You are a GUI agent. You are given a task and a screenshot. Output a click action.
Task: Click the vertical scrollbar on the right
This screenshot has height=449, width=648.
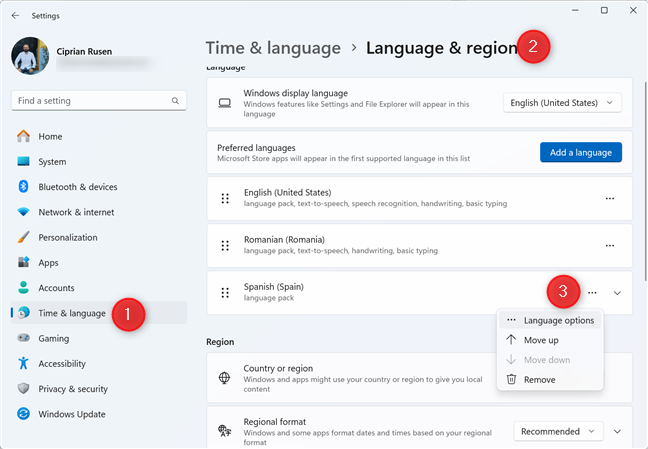pyautogui.click(x=646, y=182)
